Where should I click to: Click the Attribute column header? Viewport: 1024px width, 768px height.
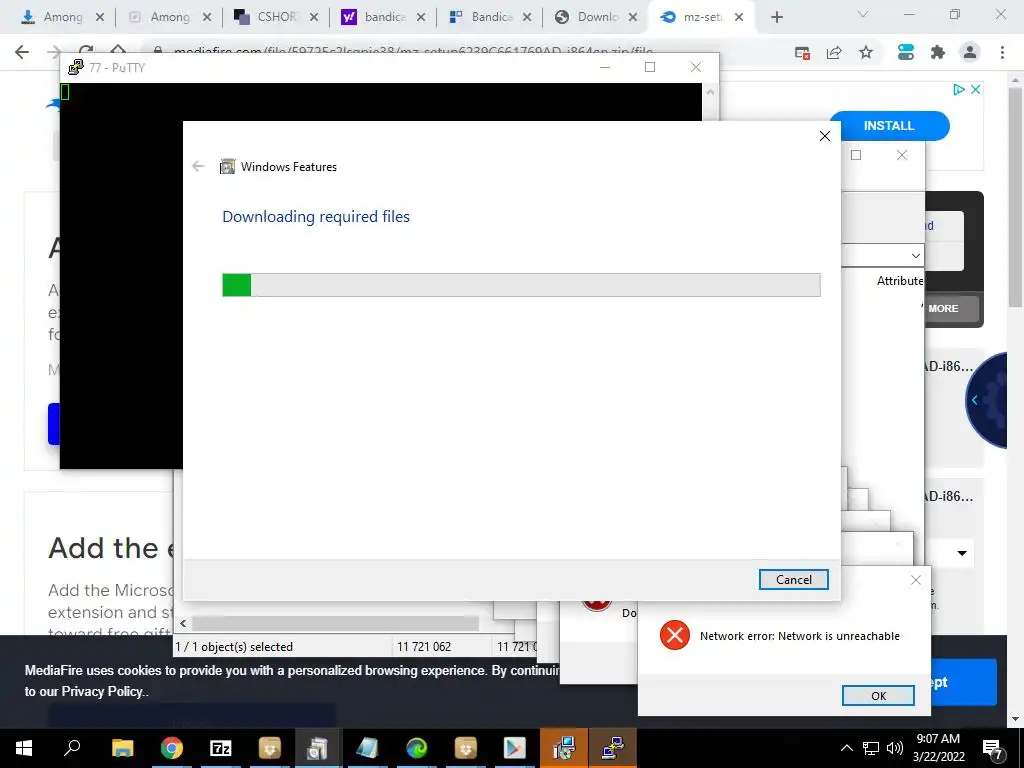(x=900, y=281)
